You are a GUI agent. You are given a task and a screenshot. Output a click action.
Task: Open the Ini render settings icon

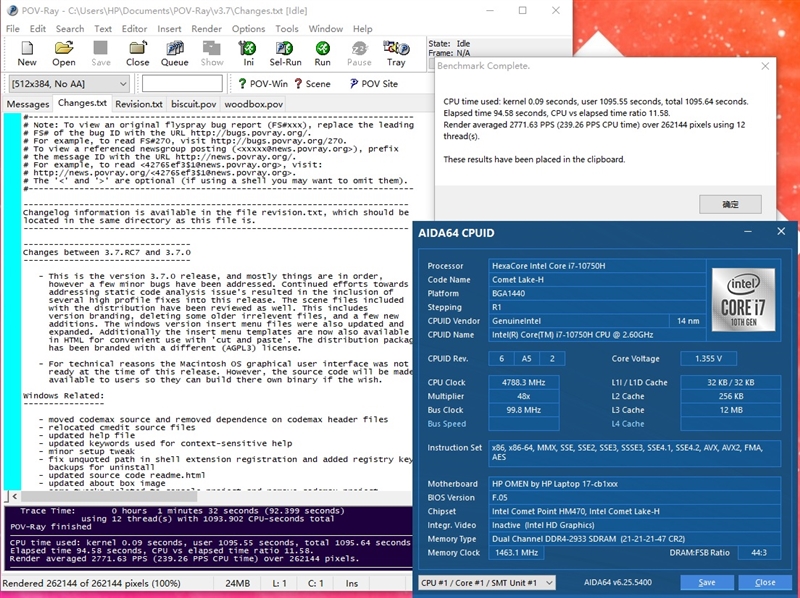click(x=248, y=53)
